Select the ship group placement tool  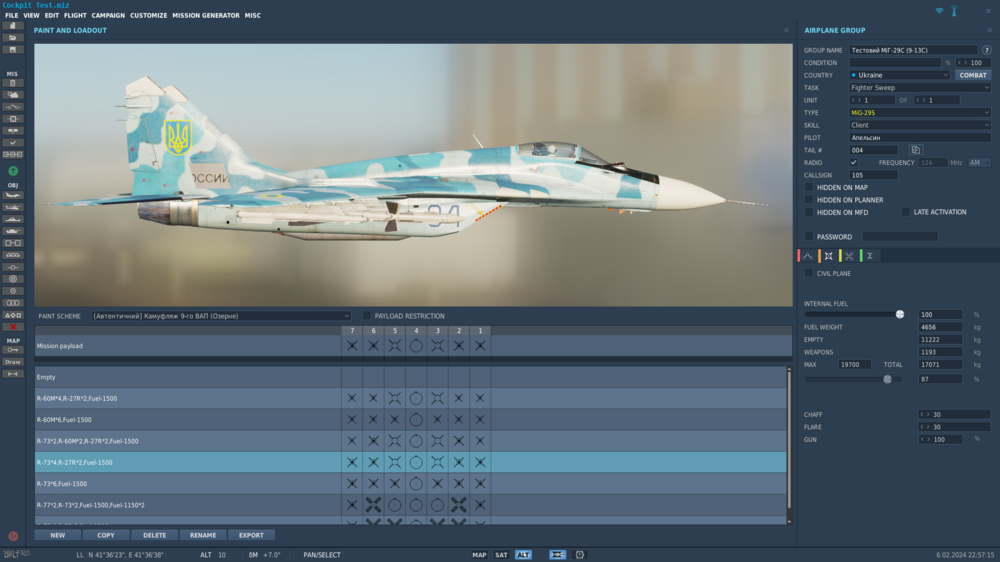(13, 219)
